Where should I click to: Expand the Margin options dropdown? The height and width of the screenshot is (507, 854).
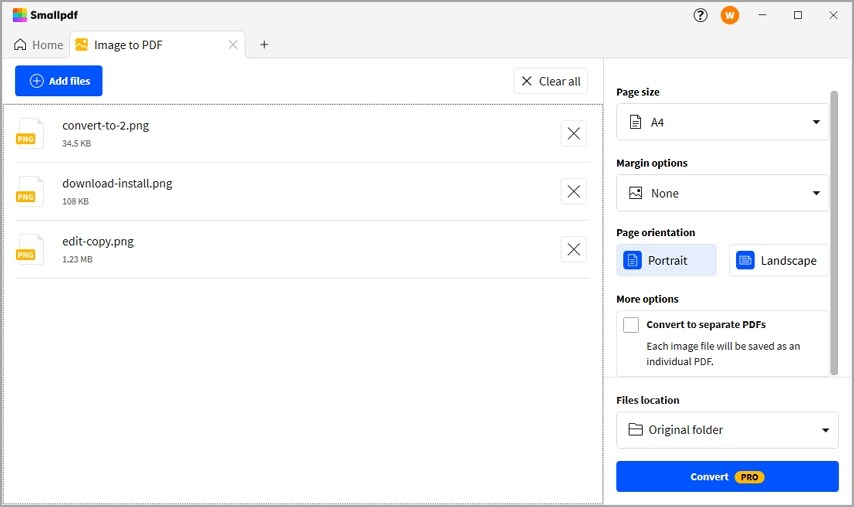pos(722,193)
